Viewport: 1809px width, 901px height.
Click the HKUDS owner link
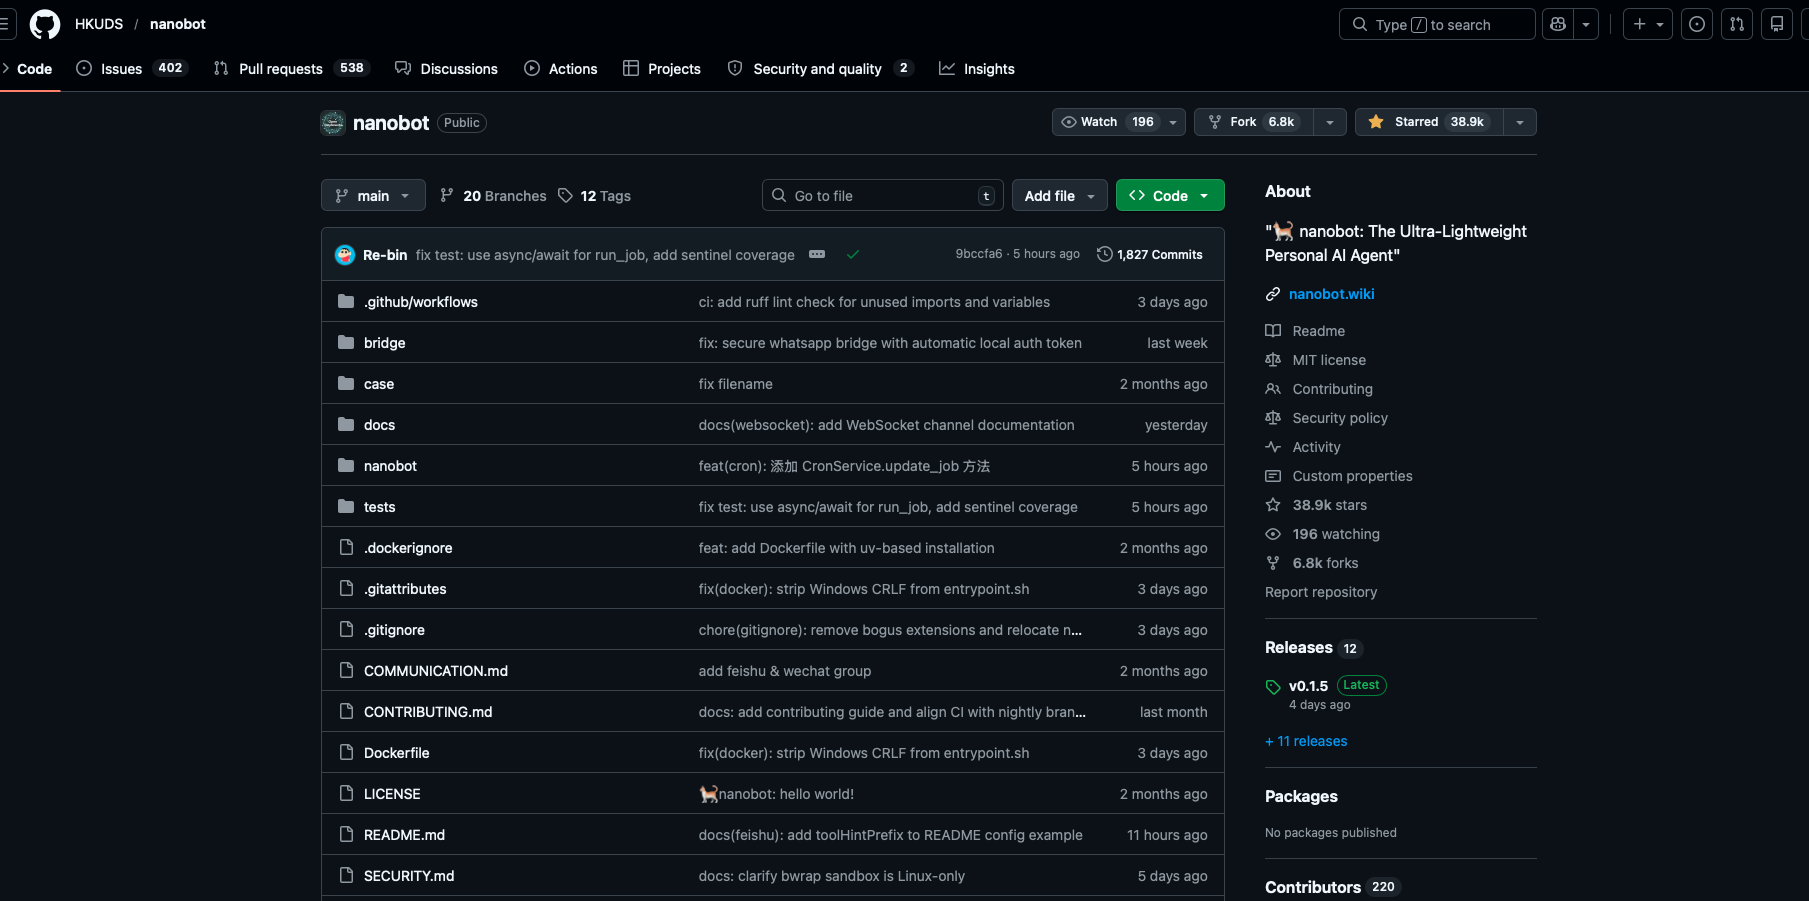99,24
